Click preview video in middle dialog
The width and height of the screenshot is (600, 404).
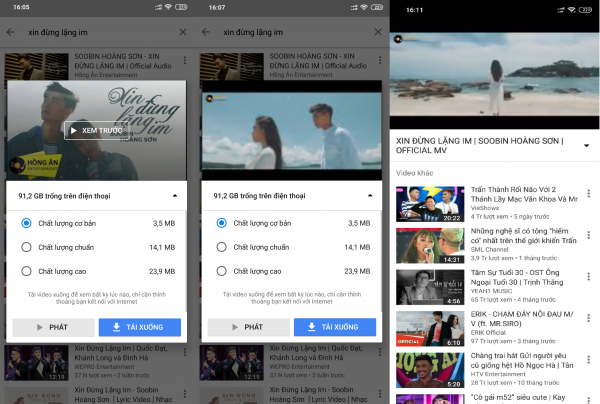pyautogui.click(x=292, y=131)
